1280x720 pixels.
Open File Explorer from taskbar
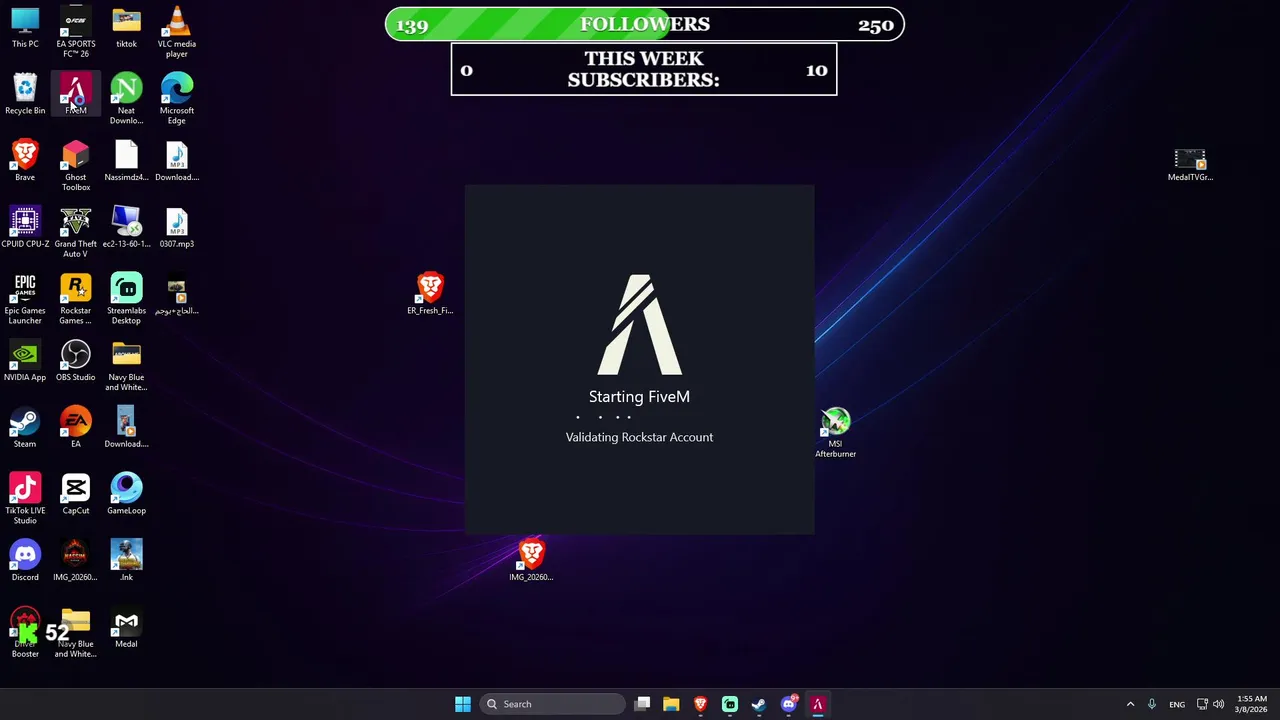click(671, 704)
